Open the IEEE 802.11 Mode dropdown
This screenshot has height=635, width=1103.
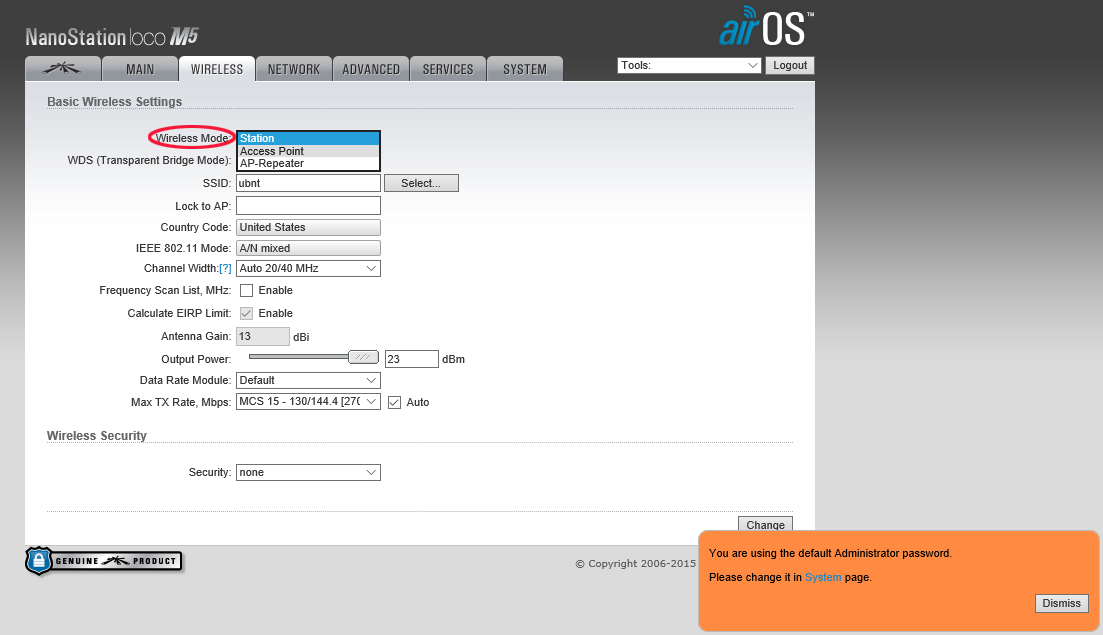(308, 248)
